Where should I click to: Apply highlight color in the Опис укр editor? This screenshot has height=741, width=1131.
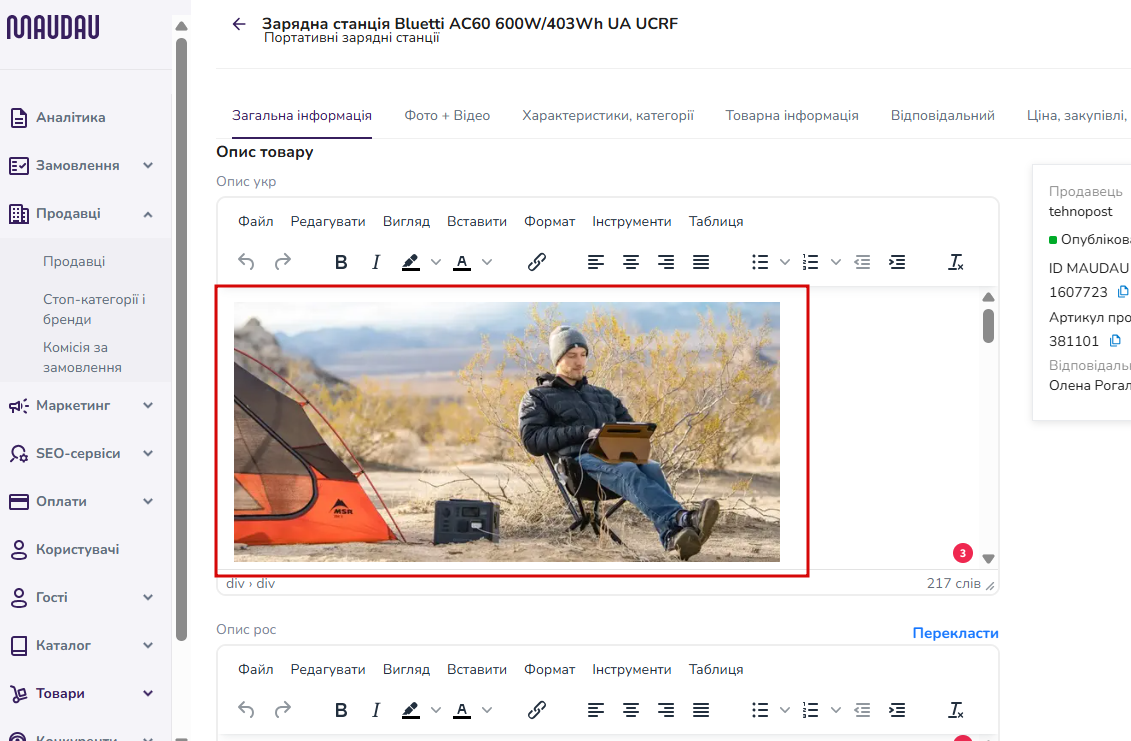tap(410, 262)
